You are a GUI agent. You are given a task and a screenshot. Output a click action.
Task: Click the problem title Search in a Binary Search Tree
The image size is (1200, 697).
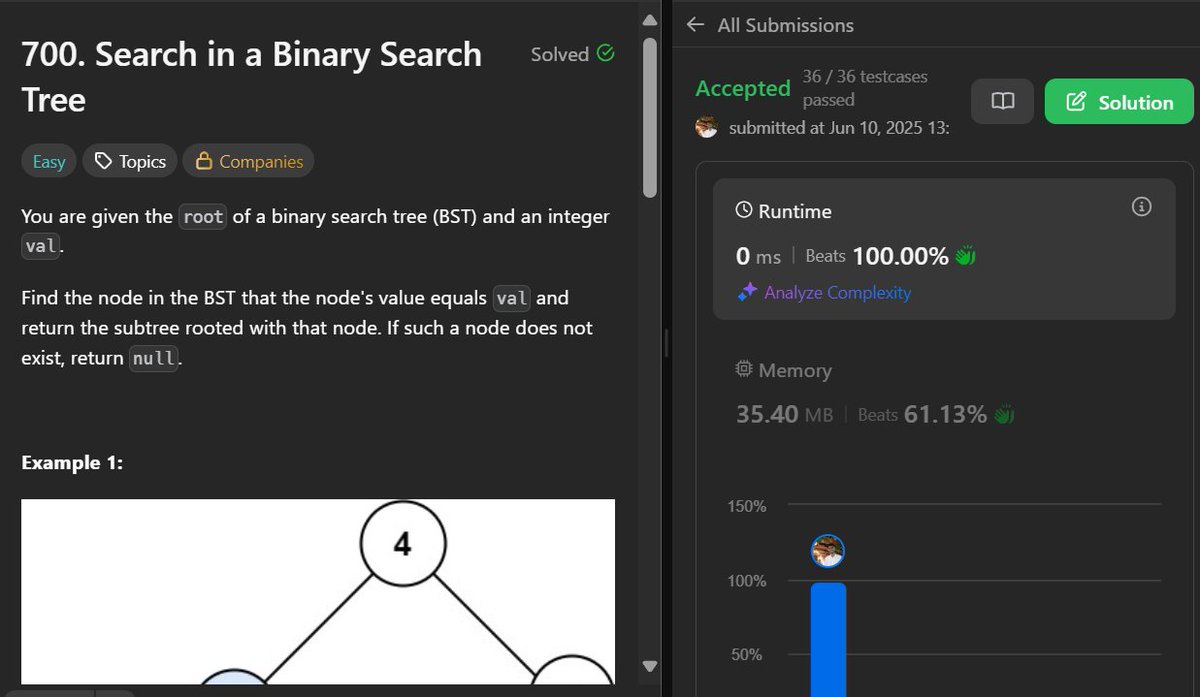point(251,77)
